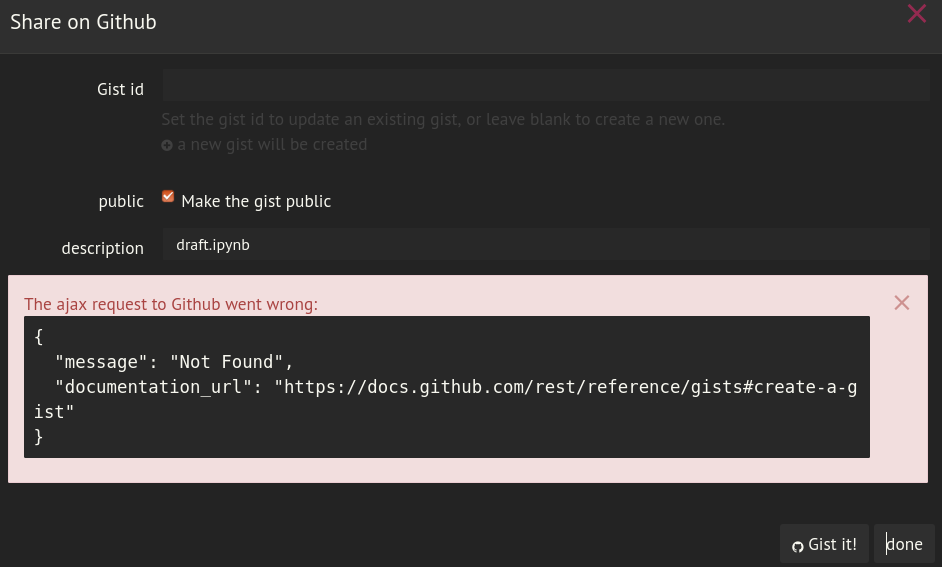The image size is (942, 567).
Task: Click the 'a new gist will be created' plus icon
Action: click(167, 145)
